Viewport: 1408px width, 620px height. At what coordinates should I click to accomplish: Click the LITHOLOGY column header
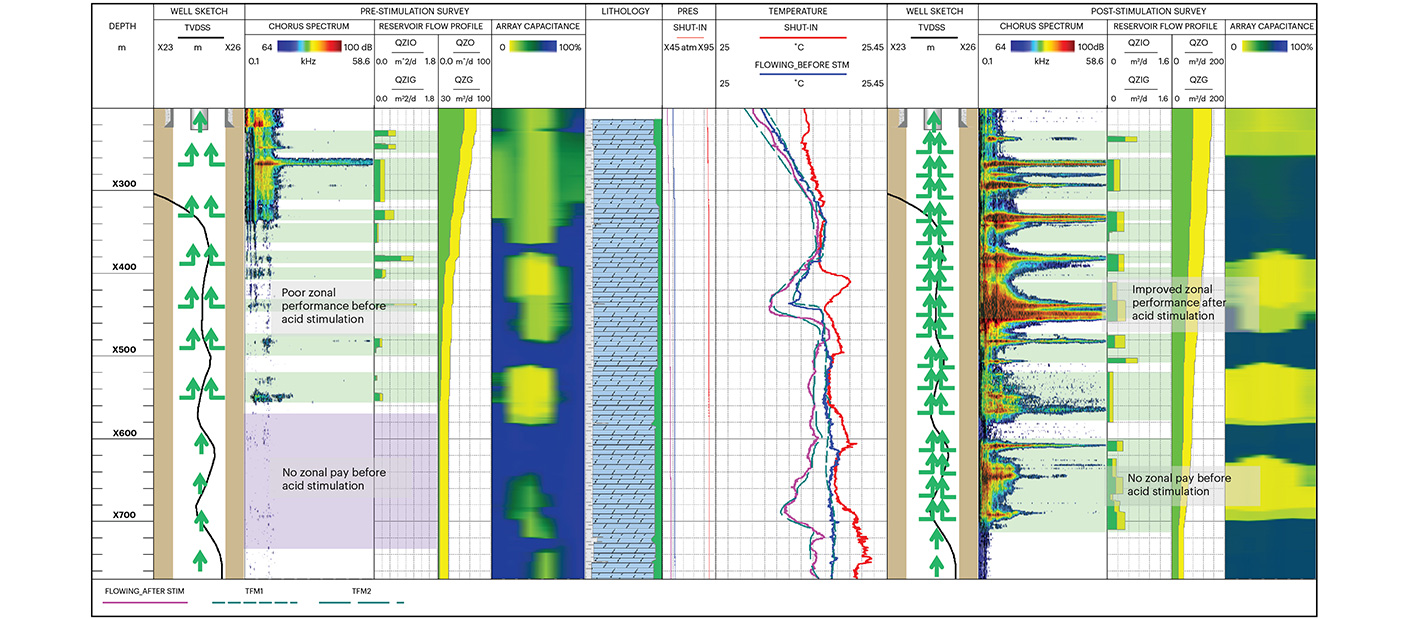coord(624,11)
